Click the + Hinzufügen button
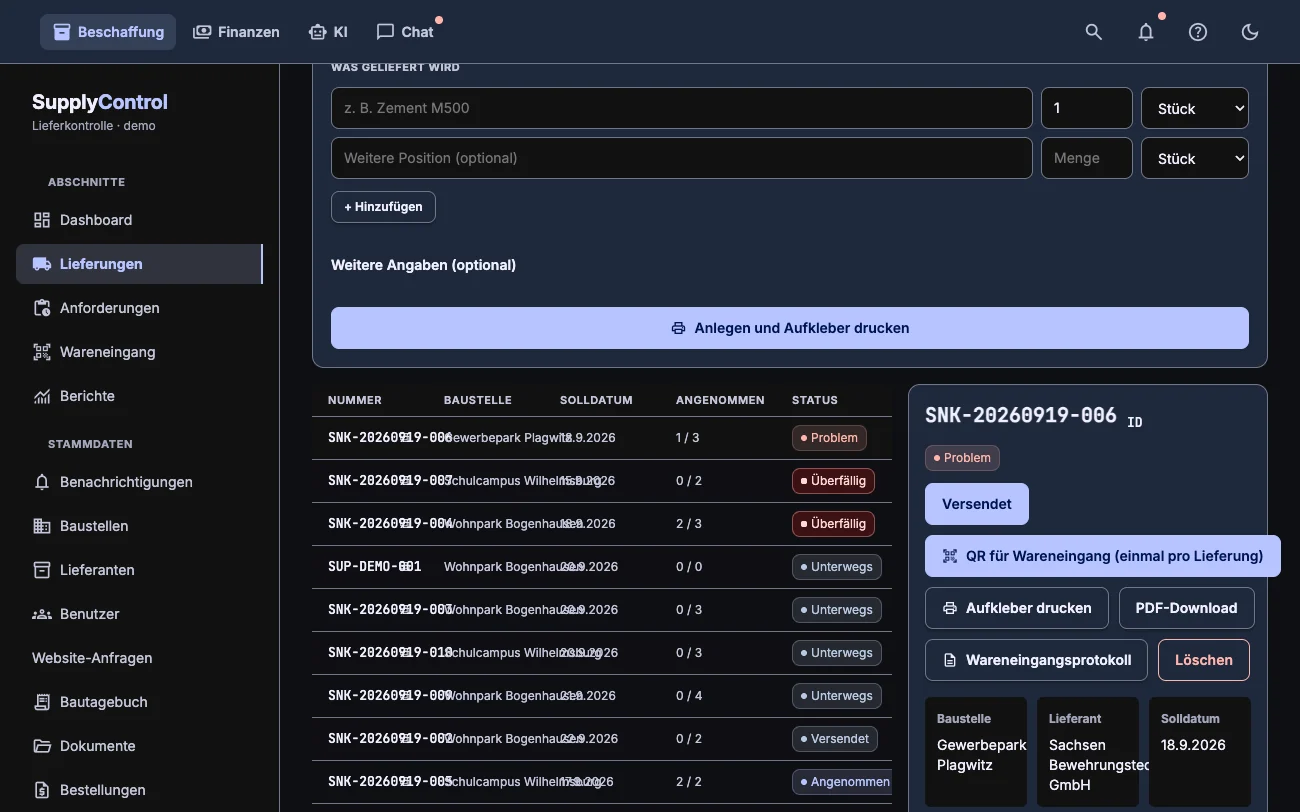The height and width of the screenshot is (812, 1300). [x=383, y=207]
